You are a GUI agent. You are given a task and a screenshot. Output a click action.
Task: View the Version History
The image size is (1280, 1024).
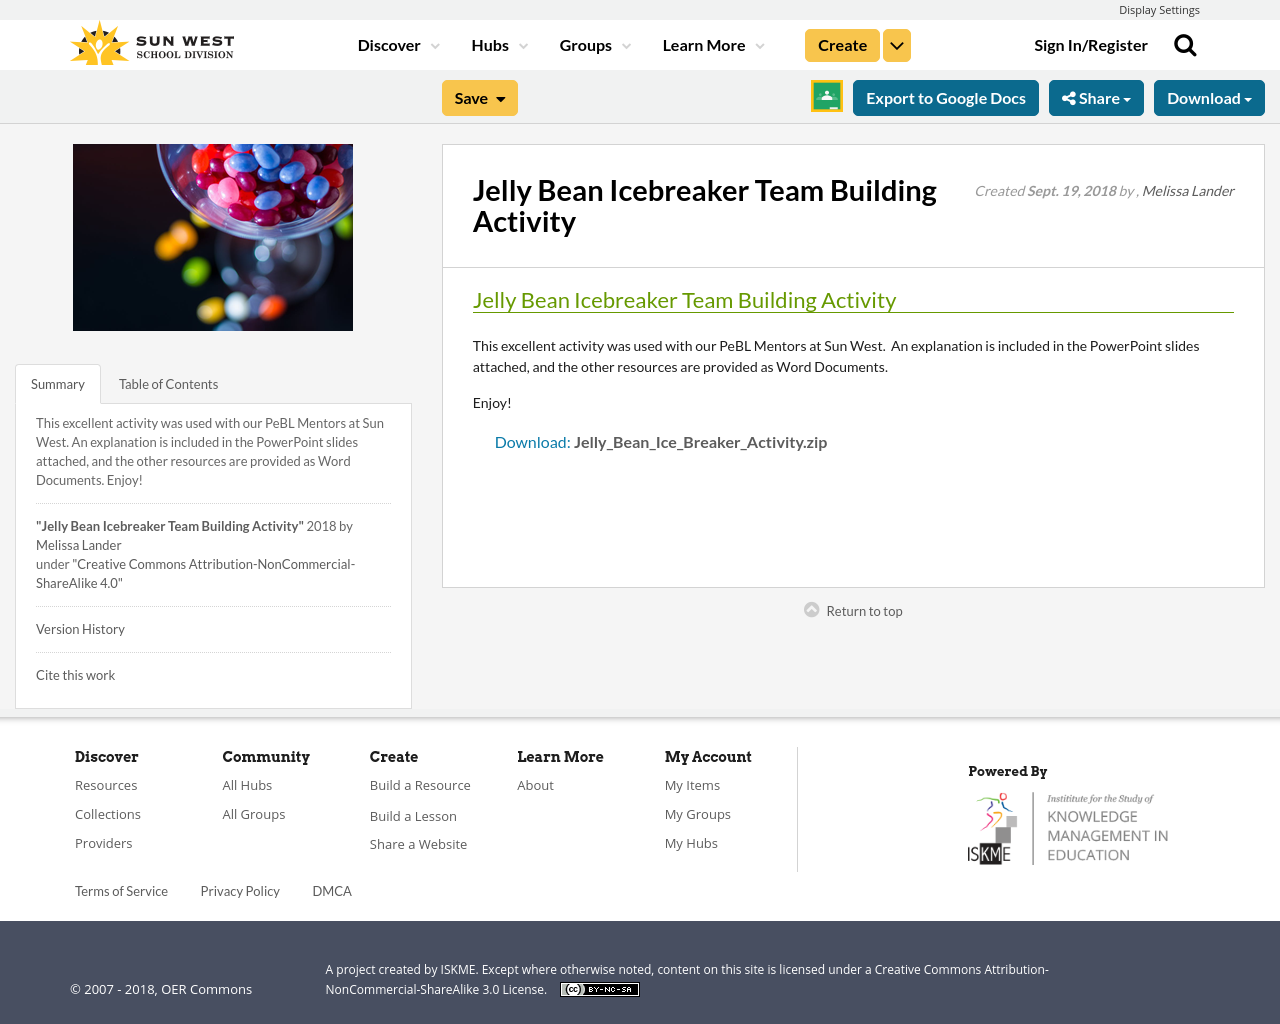click(x=80, y=629)
